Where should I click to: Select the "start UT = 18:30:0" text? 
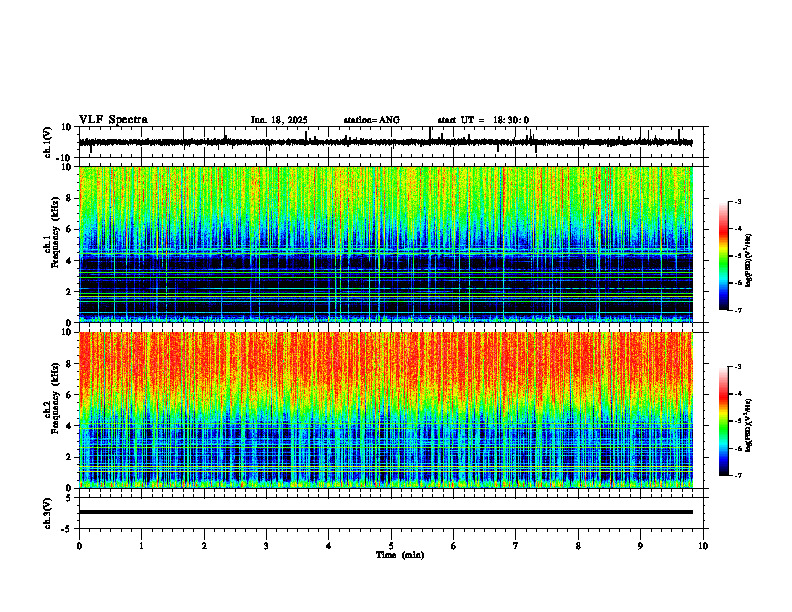tap(483, 120)
